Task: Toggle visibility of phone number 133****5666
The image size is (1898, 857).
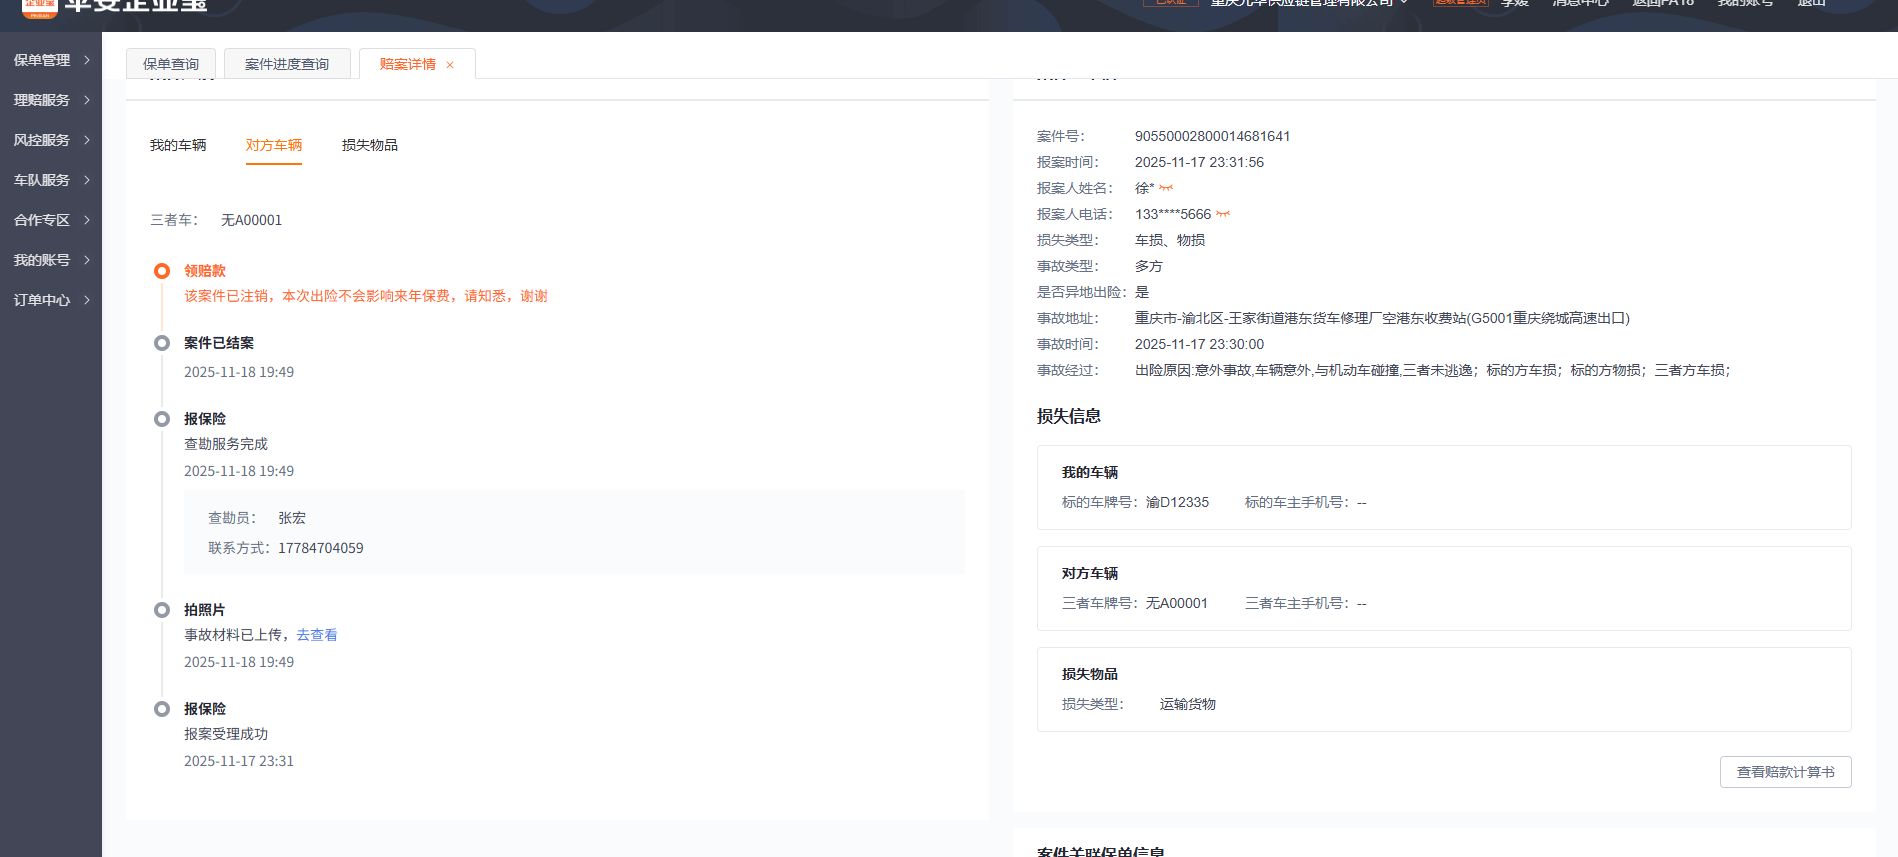Action: (x=1223, y=214)
